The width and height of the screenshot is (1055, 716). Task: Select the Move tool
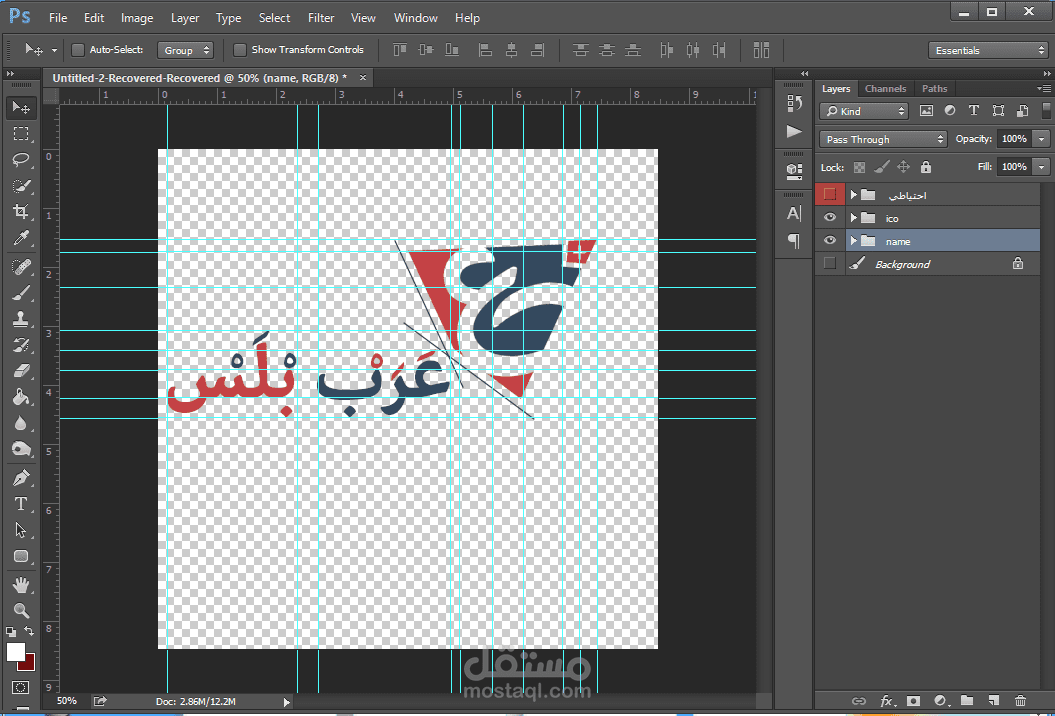click(x=21, y=107)
